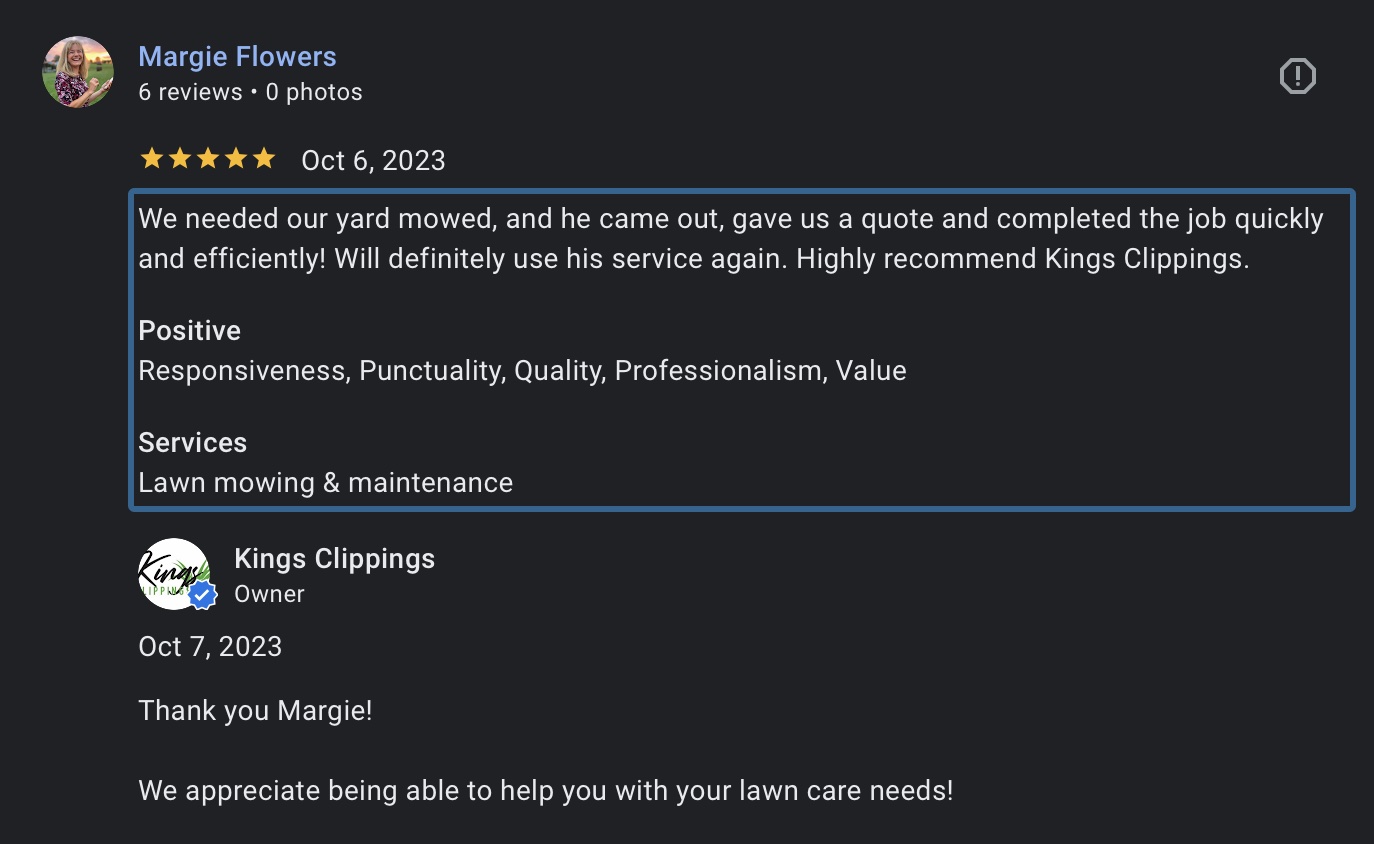The image size is (1374, 844).
Task: Click the Thank you Margie reply text
Action: (255, 711)
